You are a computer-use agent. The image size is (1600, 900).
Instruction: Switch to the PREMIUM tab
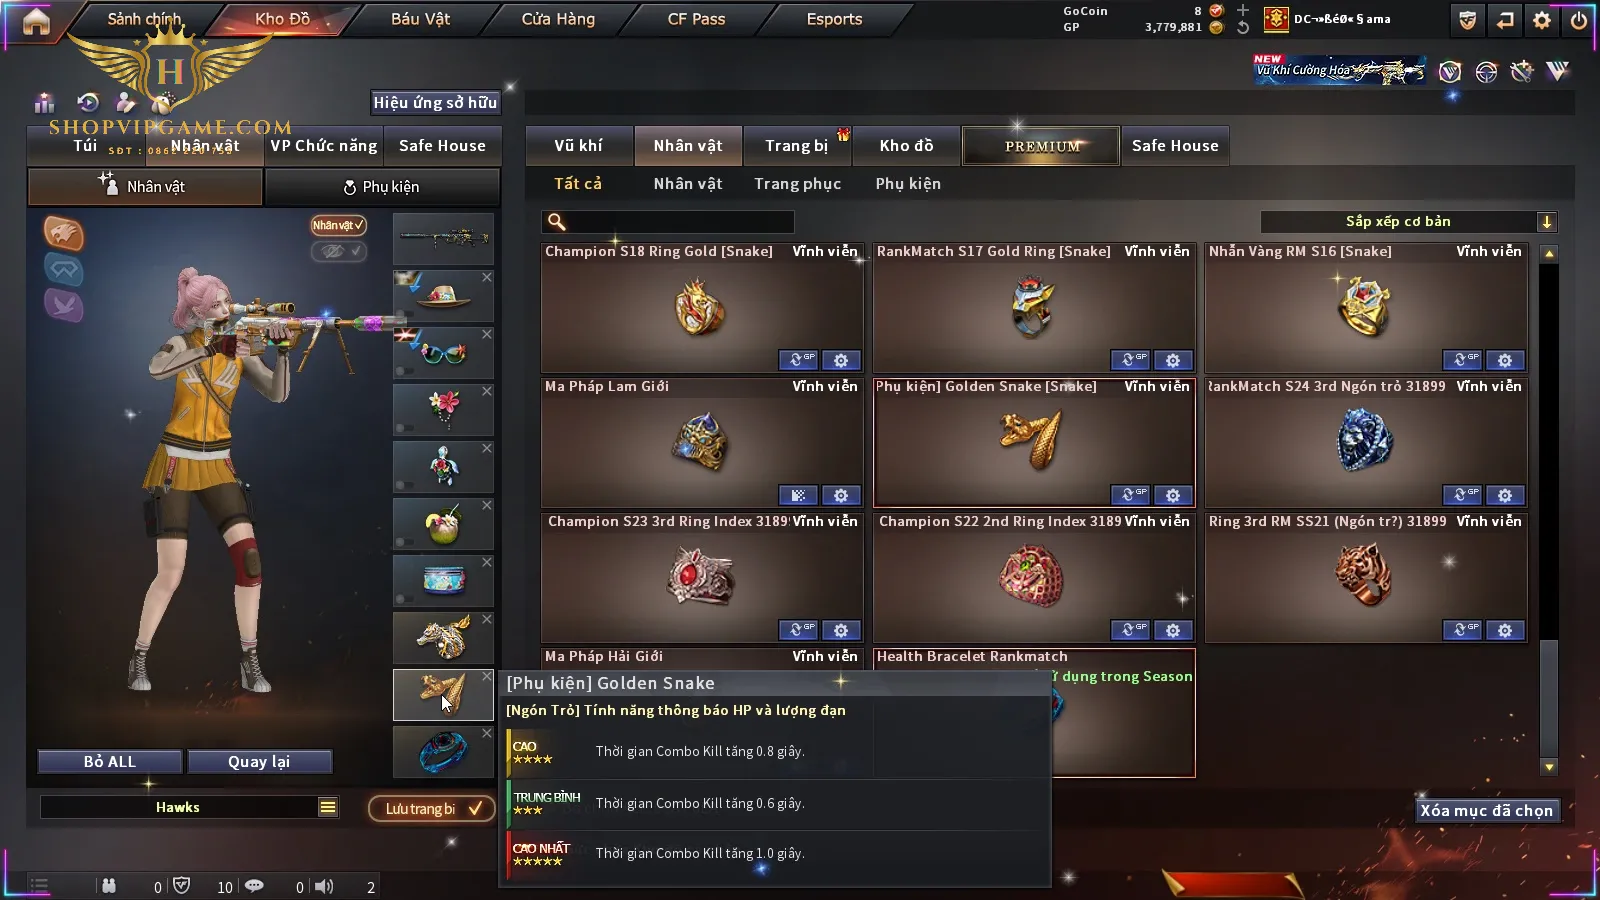click(x=1041, y=146)
